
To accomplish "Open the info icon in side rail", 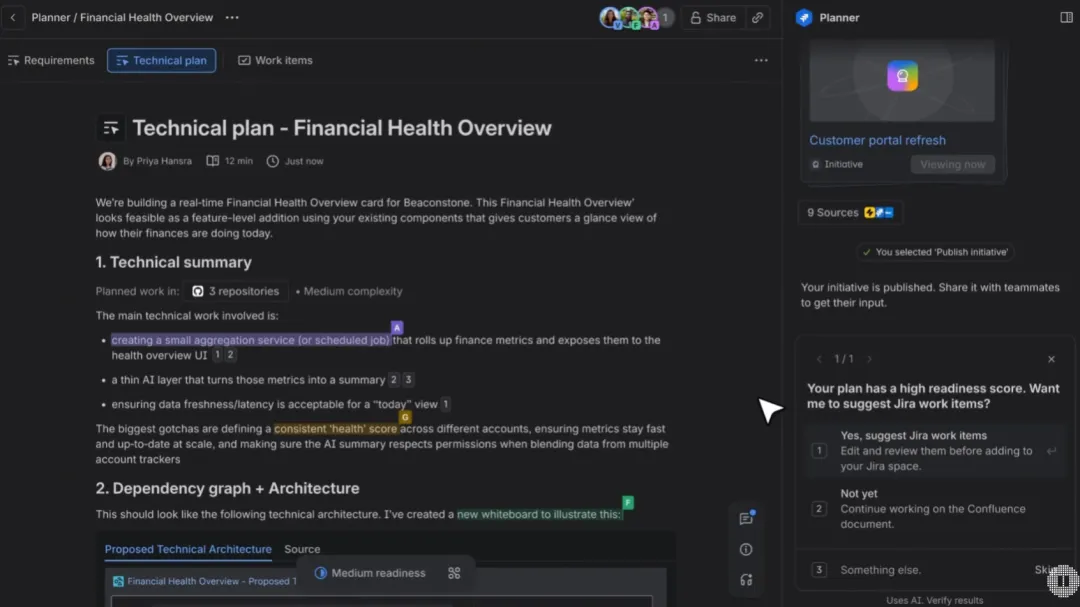I will click(x=746, y=550).
